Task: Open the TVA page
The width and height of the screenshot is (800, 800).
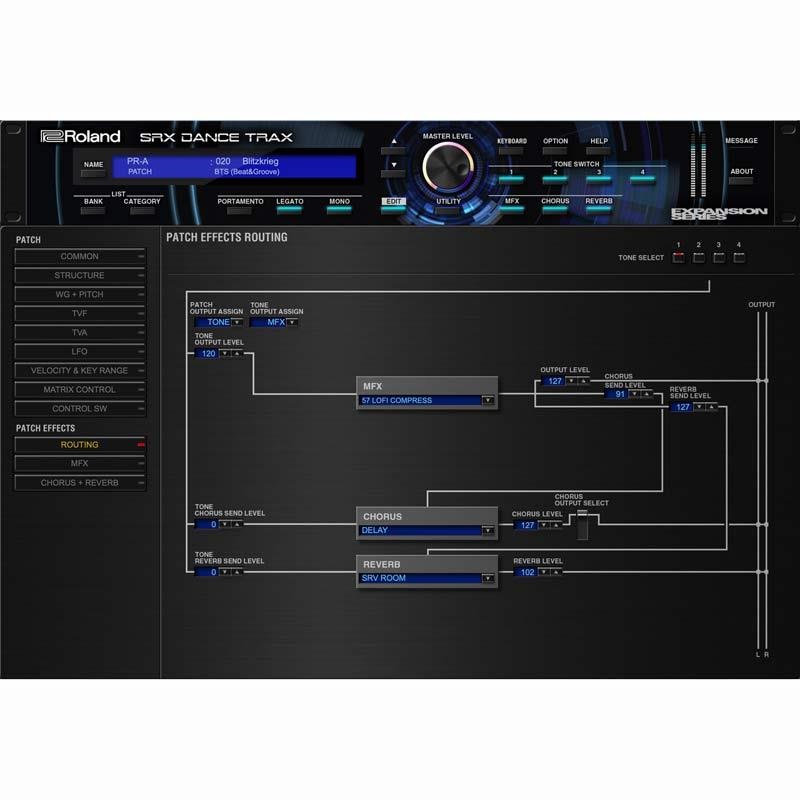Action: click(x=80, y=332)
